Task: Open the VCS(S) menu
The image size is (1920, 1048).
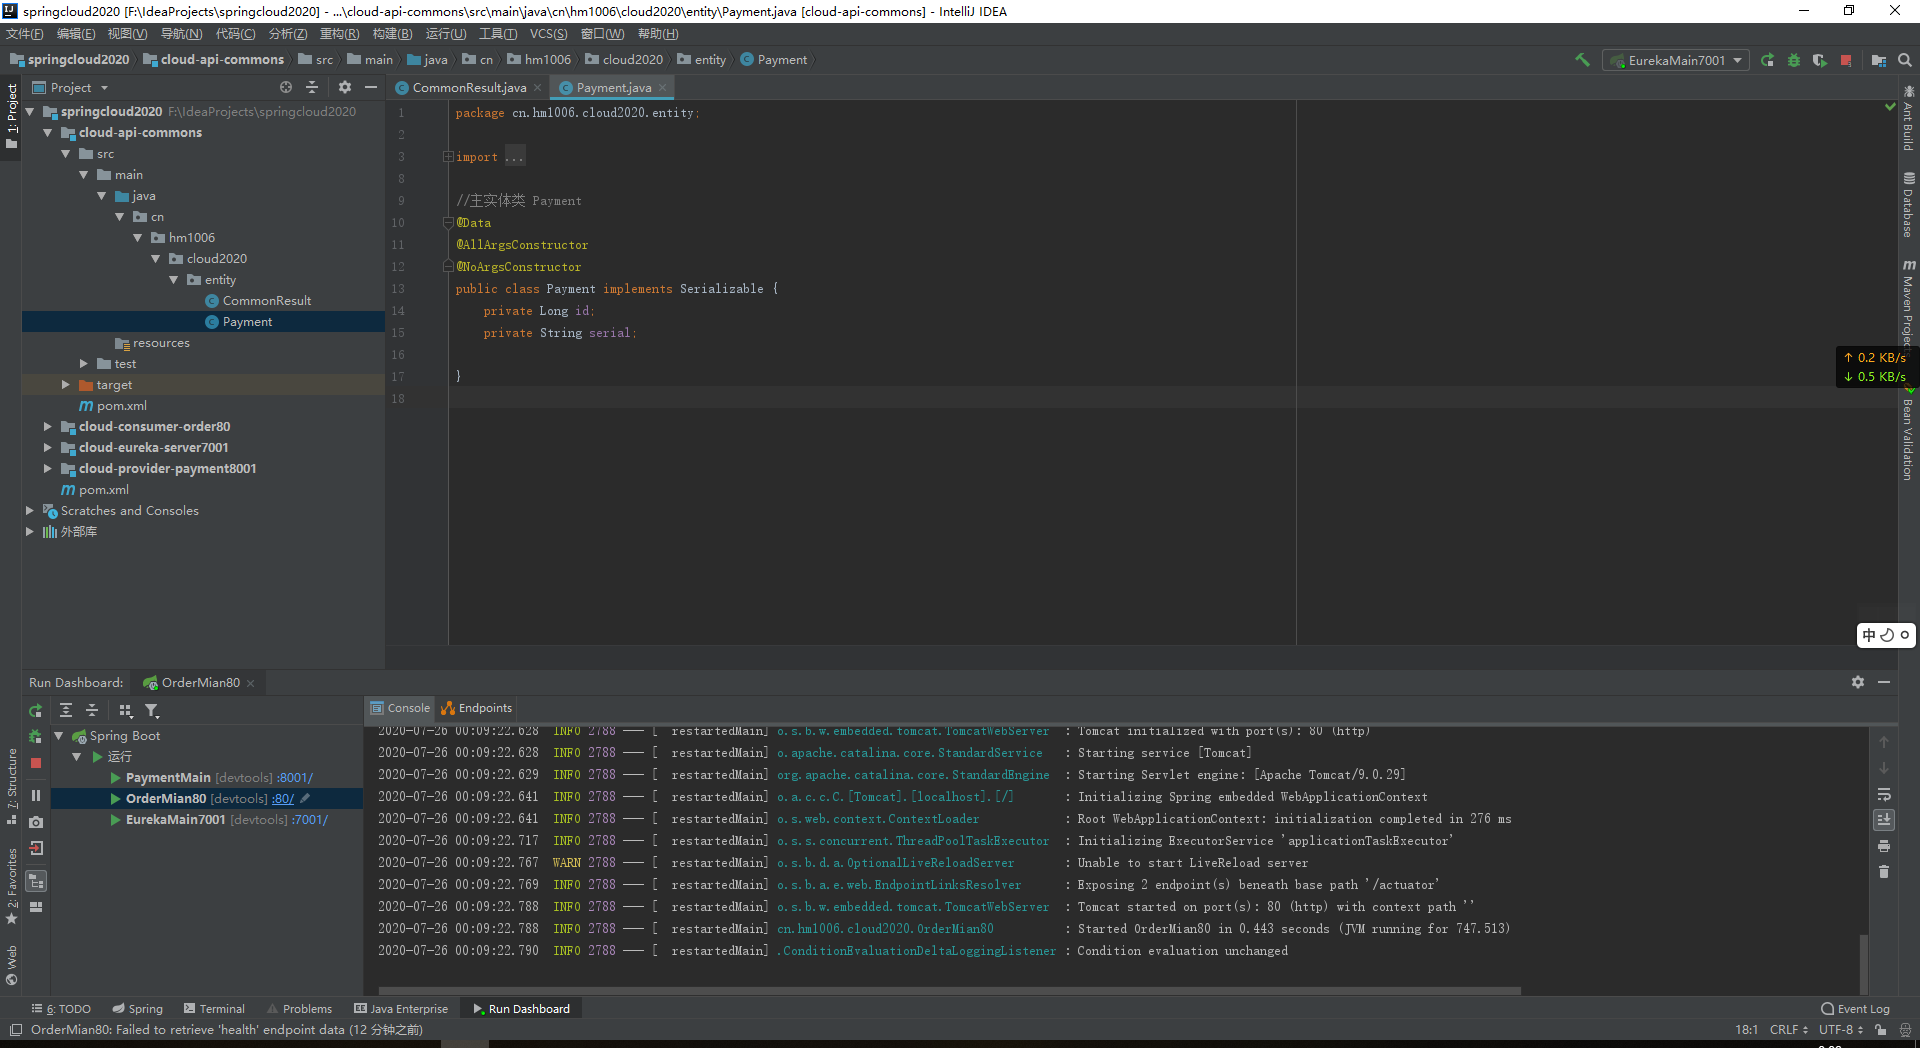Action: (548, 34)
